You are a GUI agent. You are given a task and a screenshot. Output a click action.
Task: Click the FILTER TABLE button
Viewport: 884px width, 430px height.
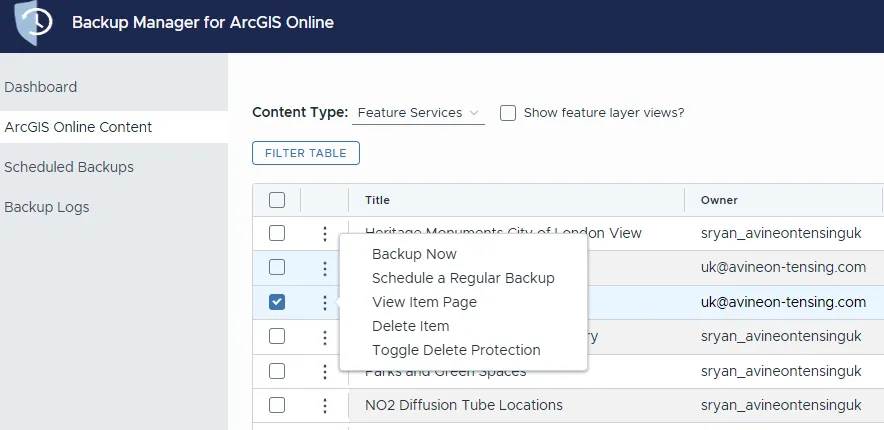coord(306,153)
